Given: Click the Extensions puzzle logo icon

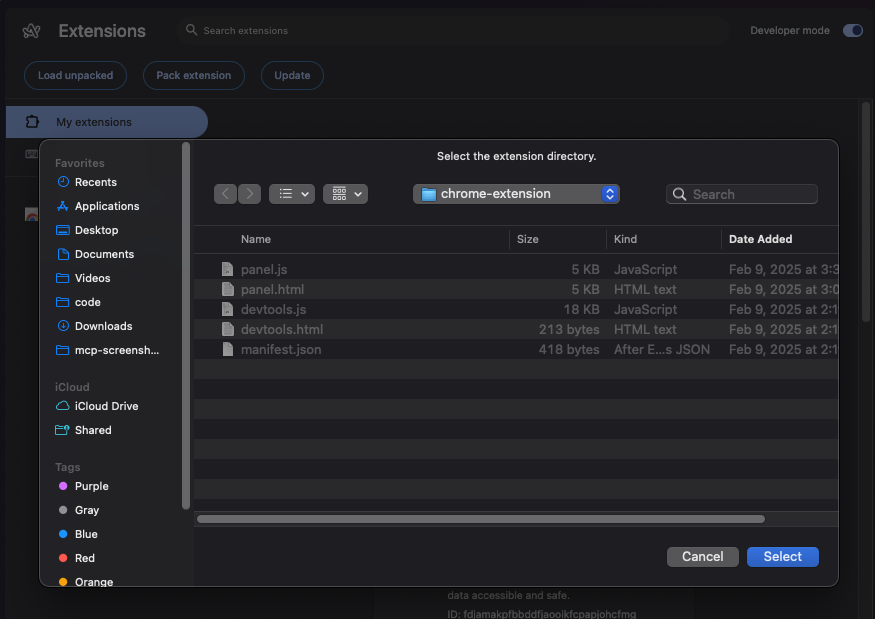Looking at the screenshot, I should [31, 30].
